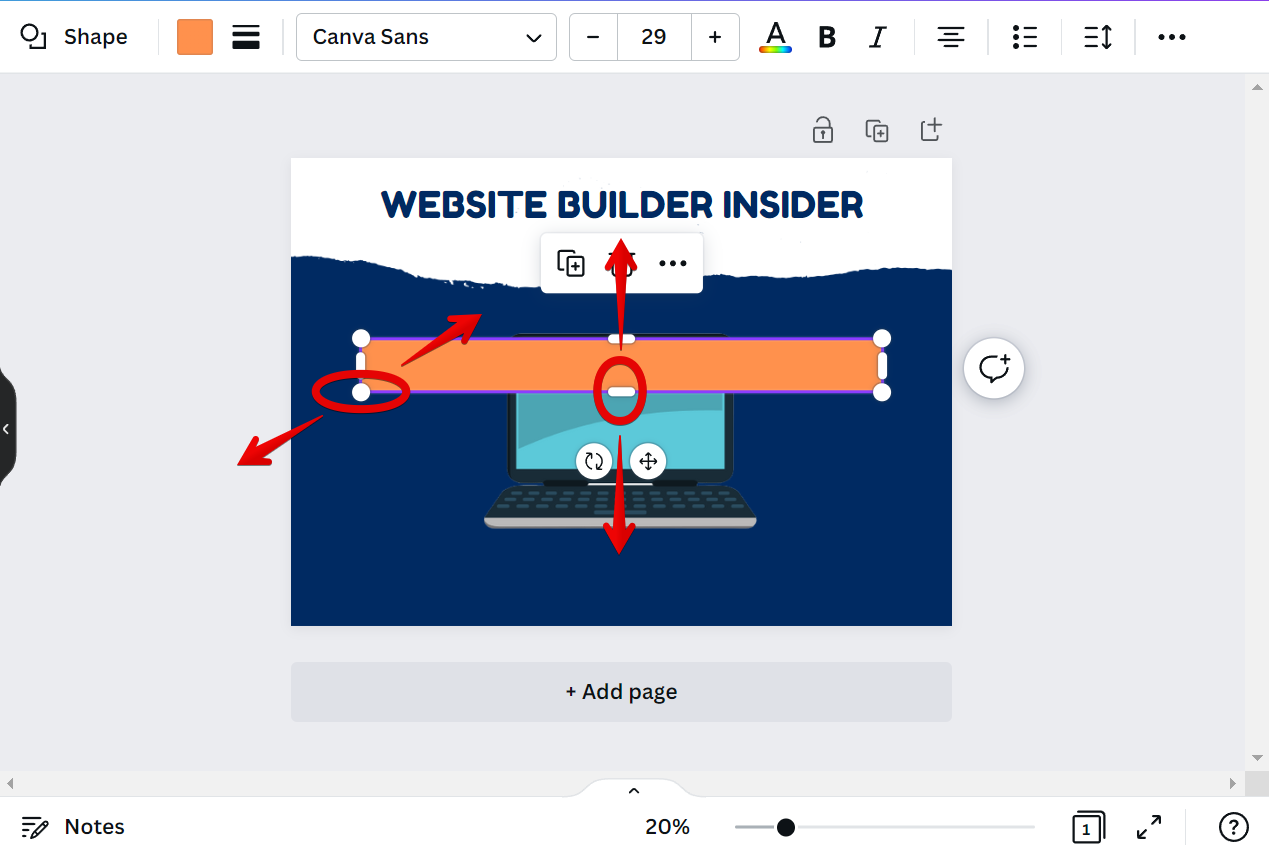Viewport: 1269px width, 853px height.
Task: Click the vertical scrollbar down arrow
Action: (x=1257, y=759)
